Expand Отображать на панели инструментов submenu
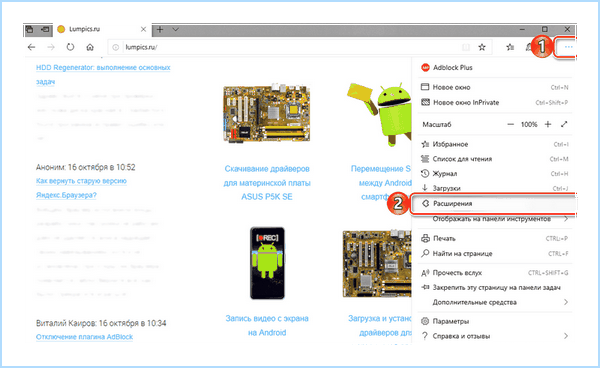The height and width of the screenshot is (368, 600). click(494, 219)
